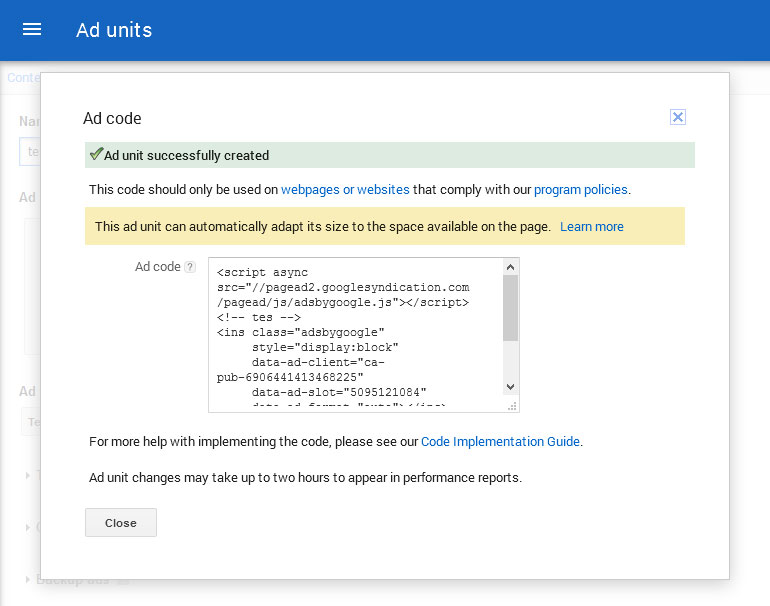The height and width of the screenshot is (606, 770).
Task: Click the code box scroll down arrow
Action: pos(510,386)
